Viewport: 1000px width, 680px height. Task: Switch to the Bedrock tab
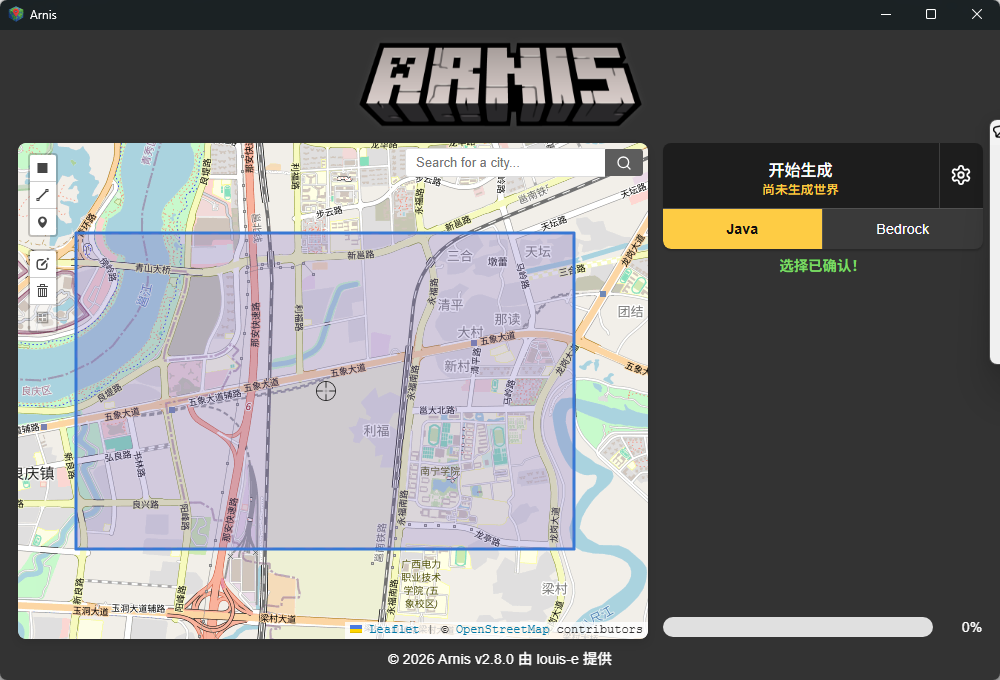pyautogui.click(x=902, y=229)
